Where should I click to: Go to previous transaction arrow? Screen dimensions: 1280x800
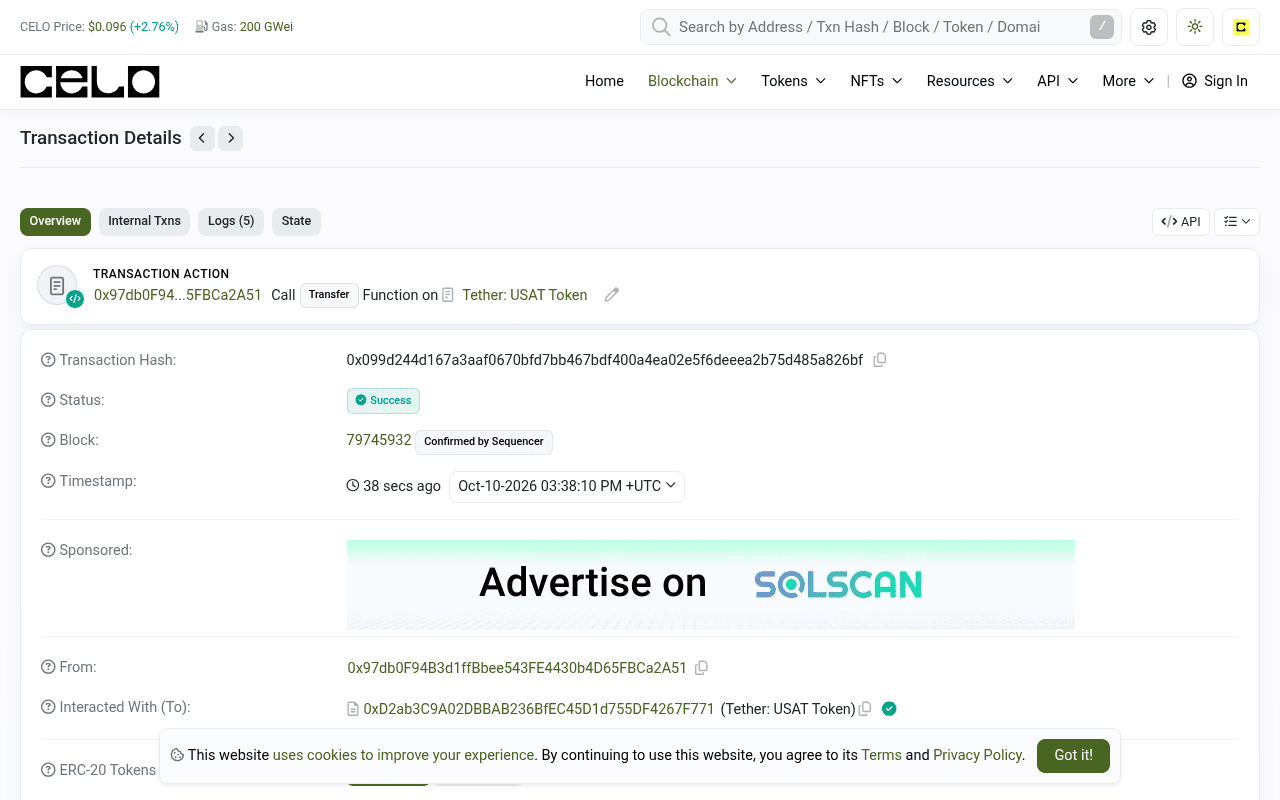click(x=202, y=138)
